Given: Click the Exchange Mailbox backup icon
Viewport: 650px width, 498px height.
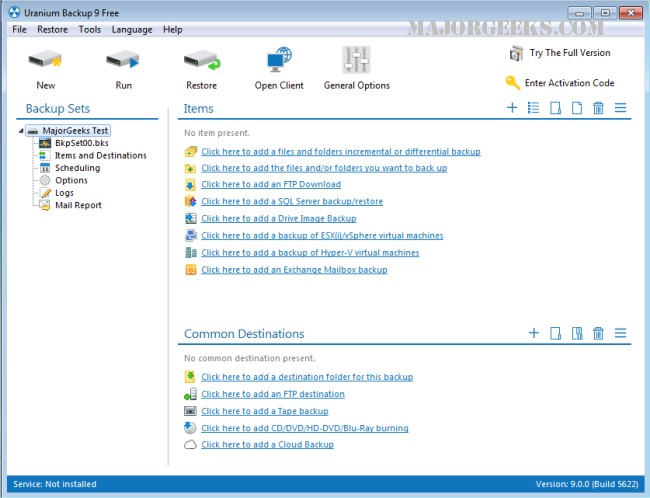Looking at the screenshot, I should point(191,270).
